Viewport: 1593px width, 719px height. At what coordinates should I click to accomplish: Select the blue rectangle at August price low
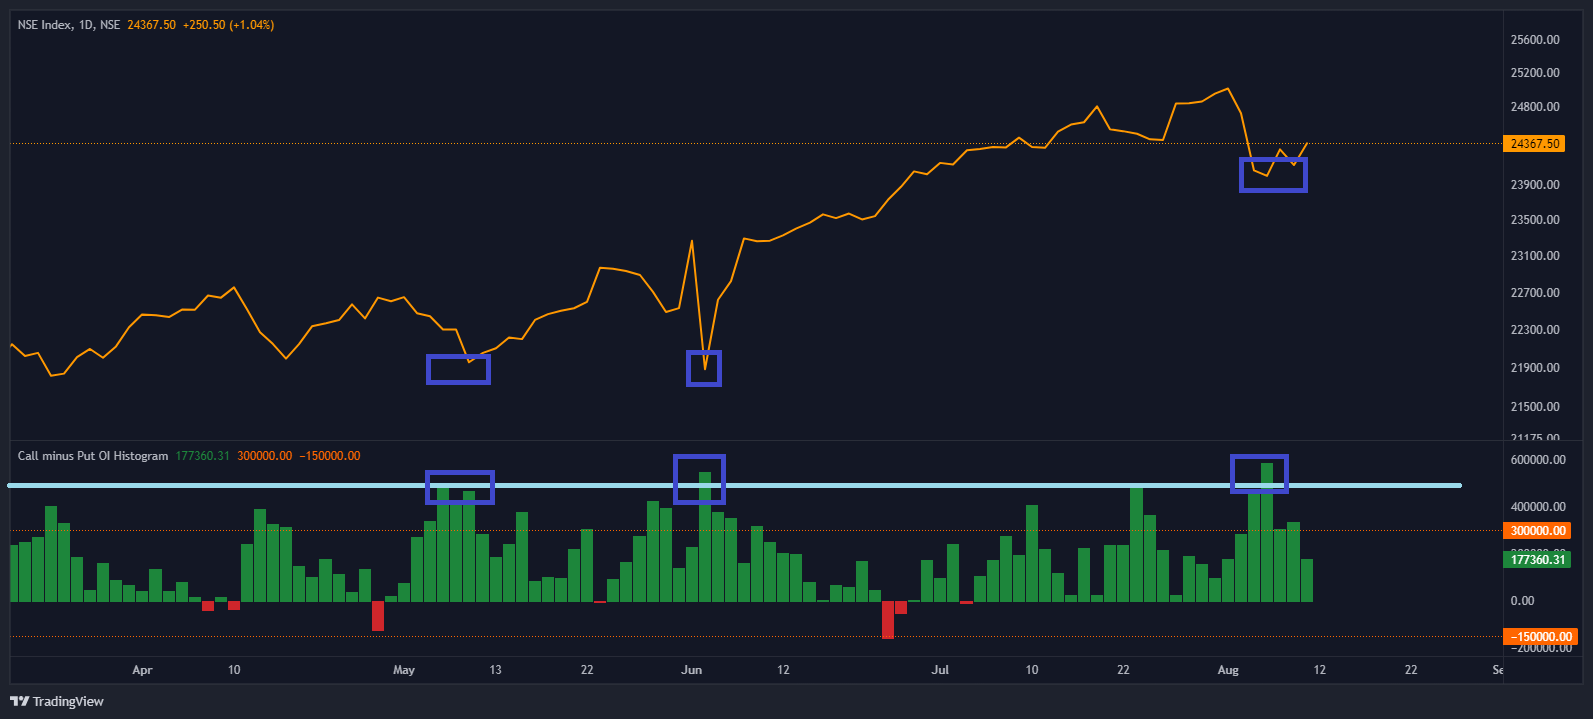[x=1273, y=175]
